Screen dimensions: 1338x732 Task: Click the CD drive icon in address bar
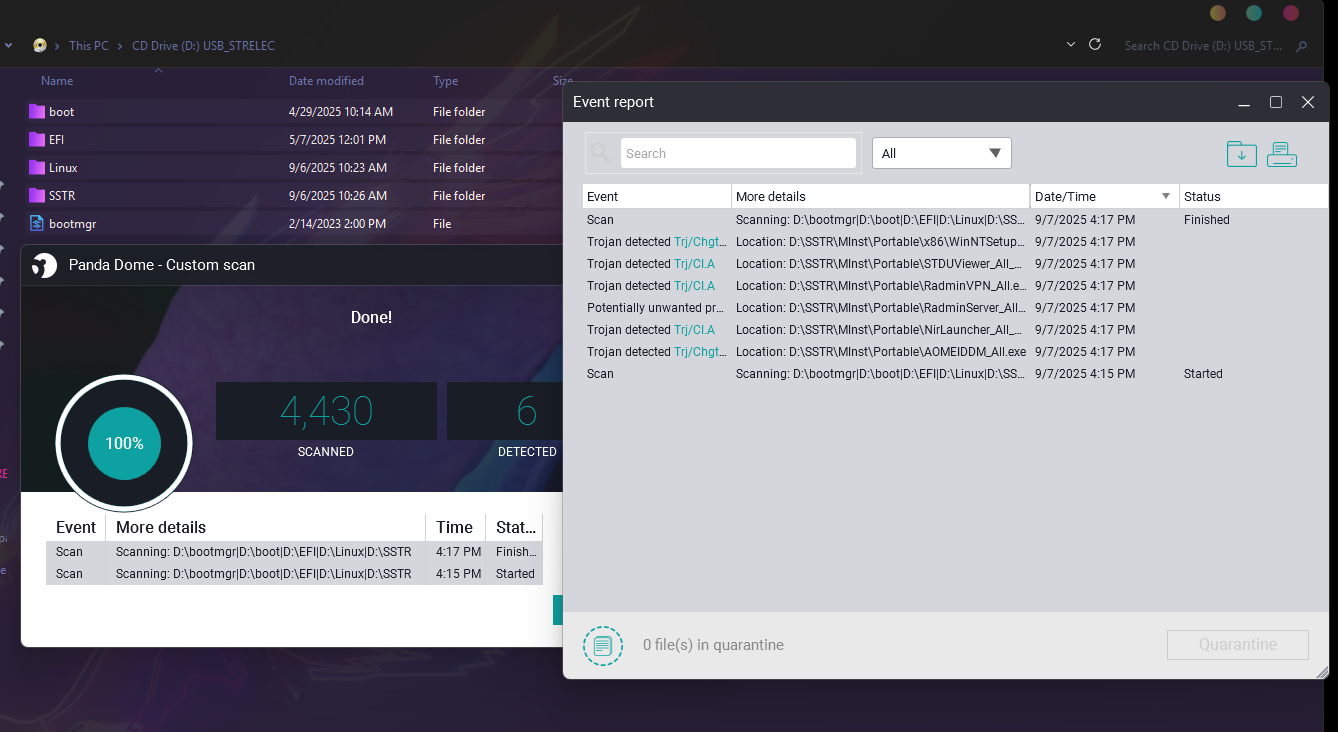point(39,45)
